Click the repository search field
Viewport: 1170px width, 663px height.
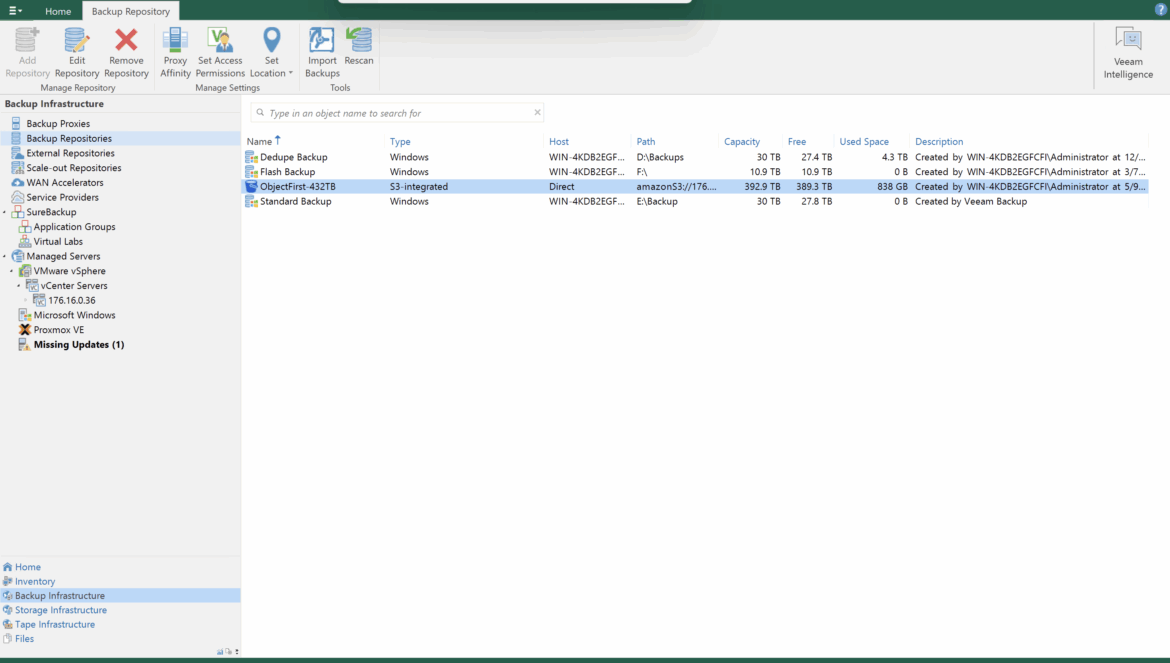pyautogui.click(x=397, y=113)
